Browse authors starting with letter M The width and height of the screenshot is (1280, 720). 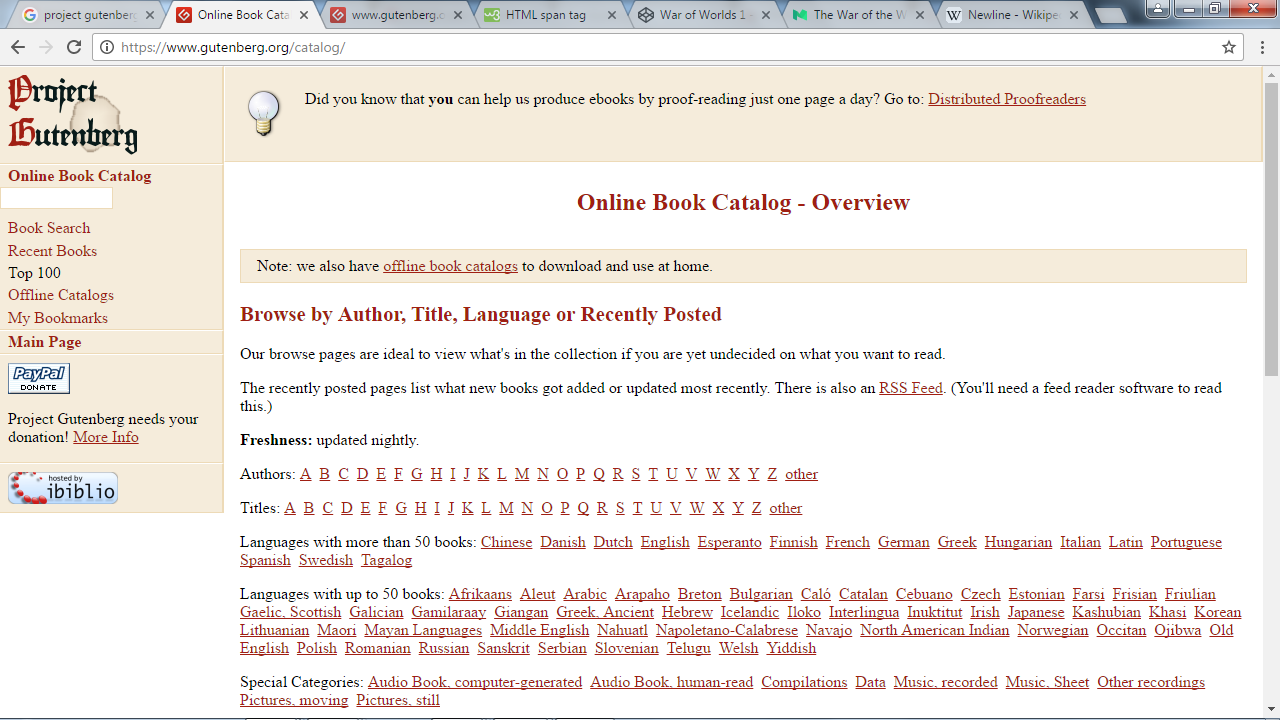[x=522, y=474]
